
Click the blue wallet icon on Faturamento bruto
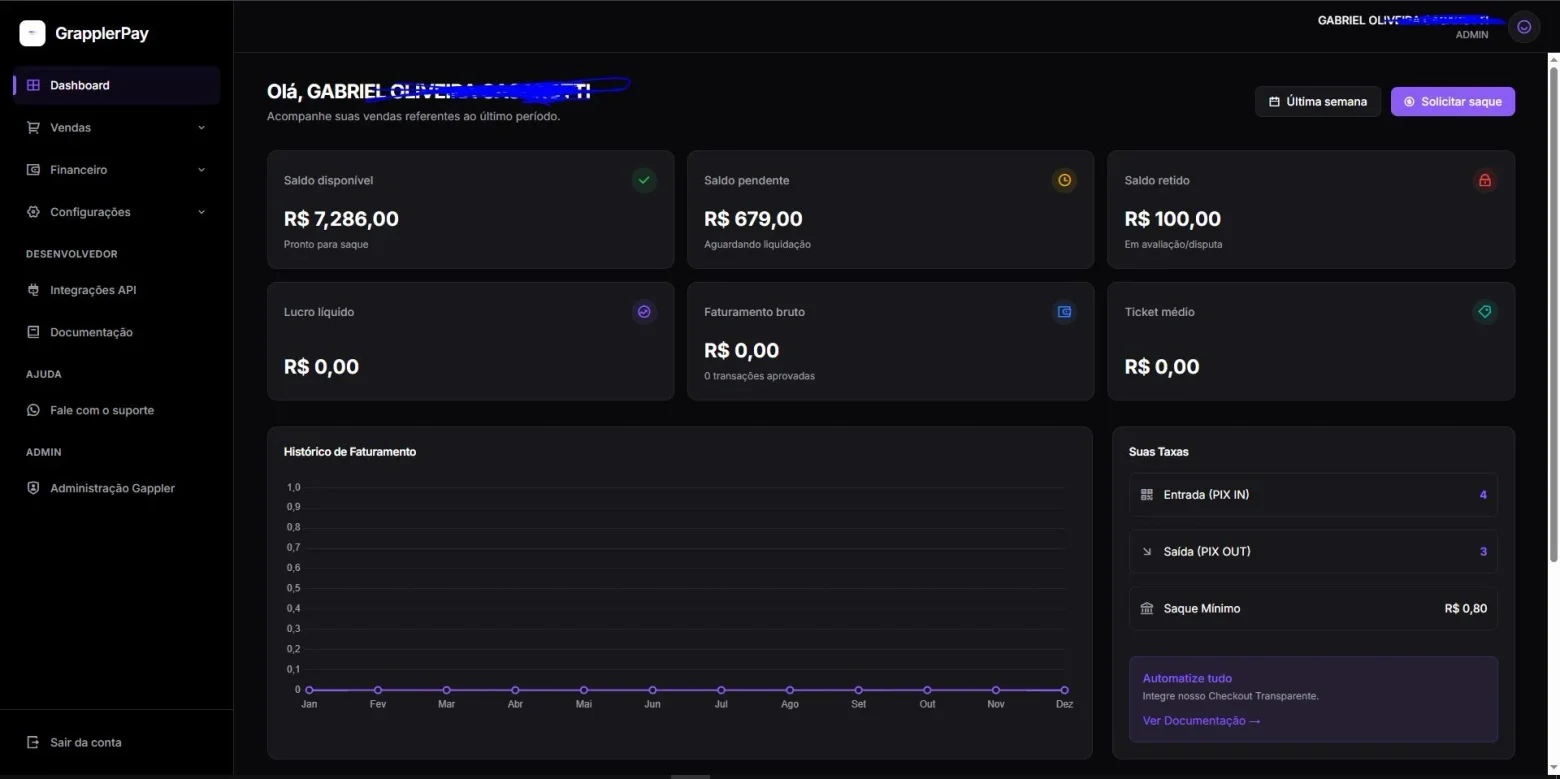click(1065, 312)
